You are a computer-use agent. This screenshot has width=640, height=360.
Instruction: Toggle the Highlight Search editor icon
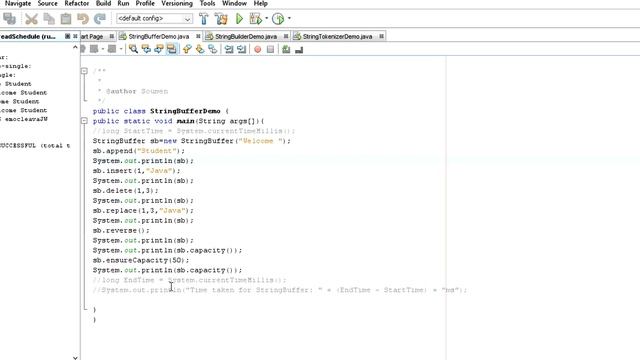coord(172,49)
